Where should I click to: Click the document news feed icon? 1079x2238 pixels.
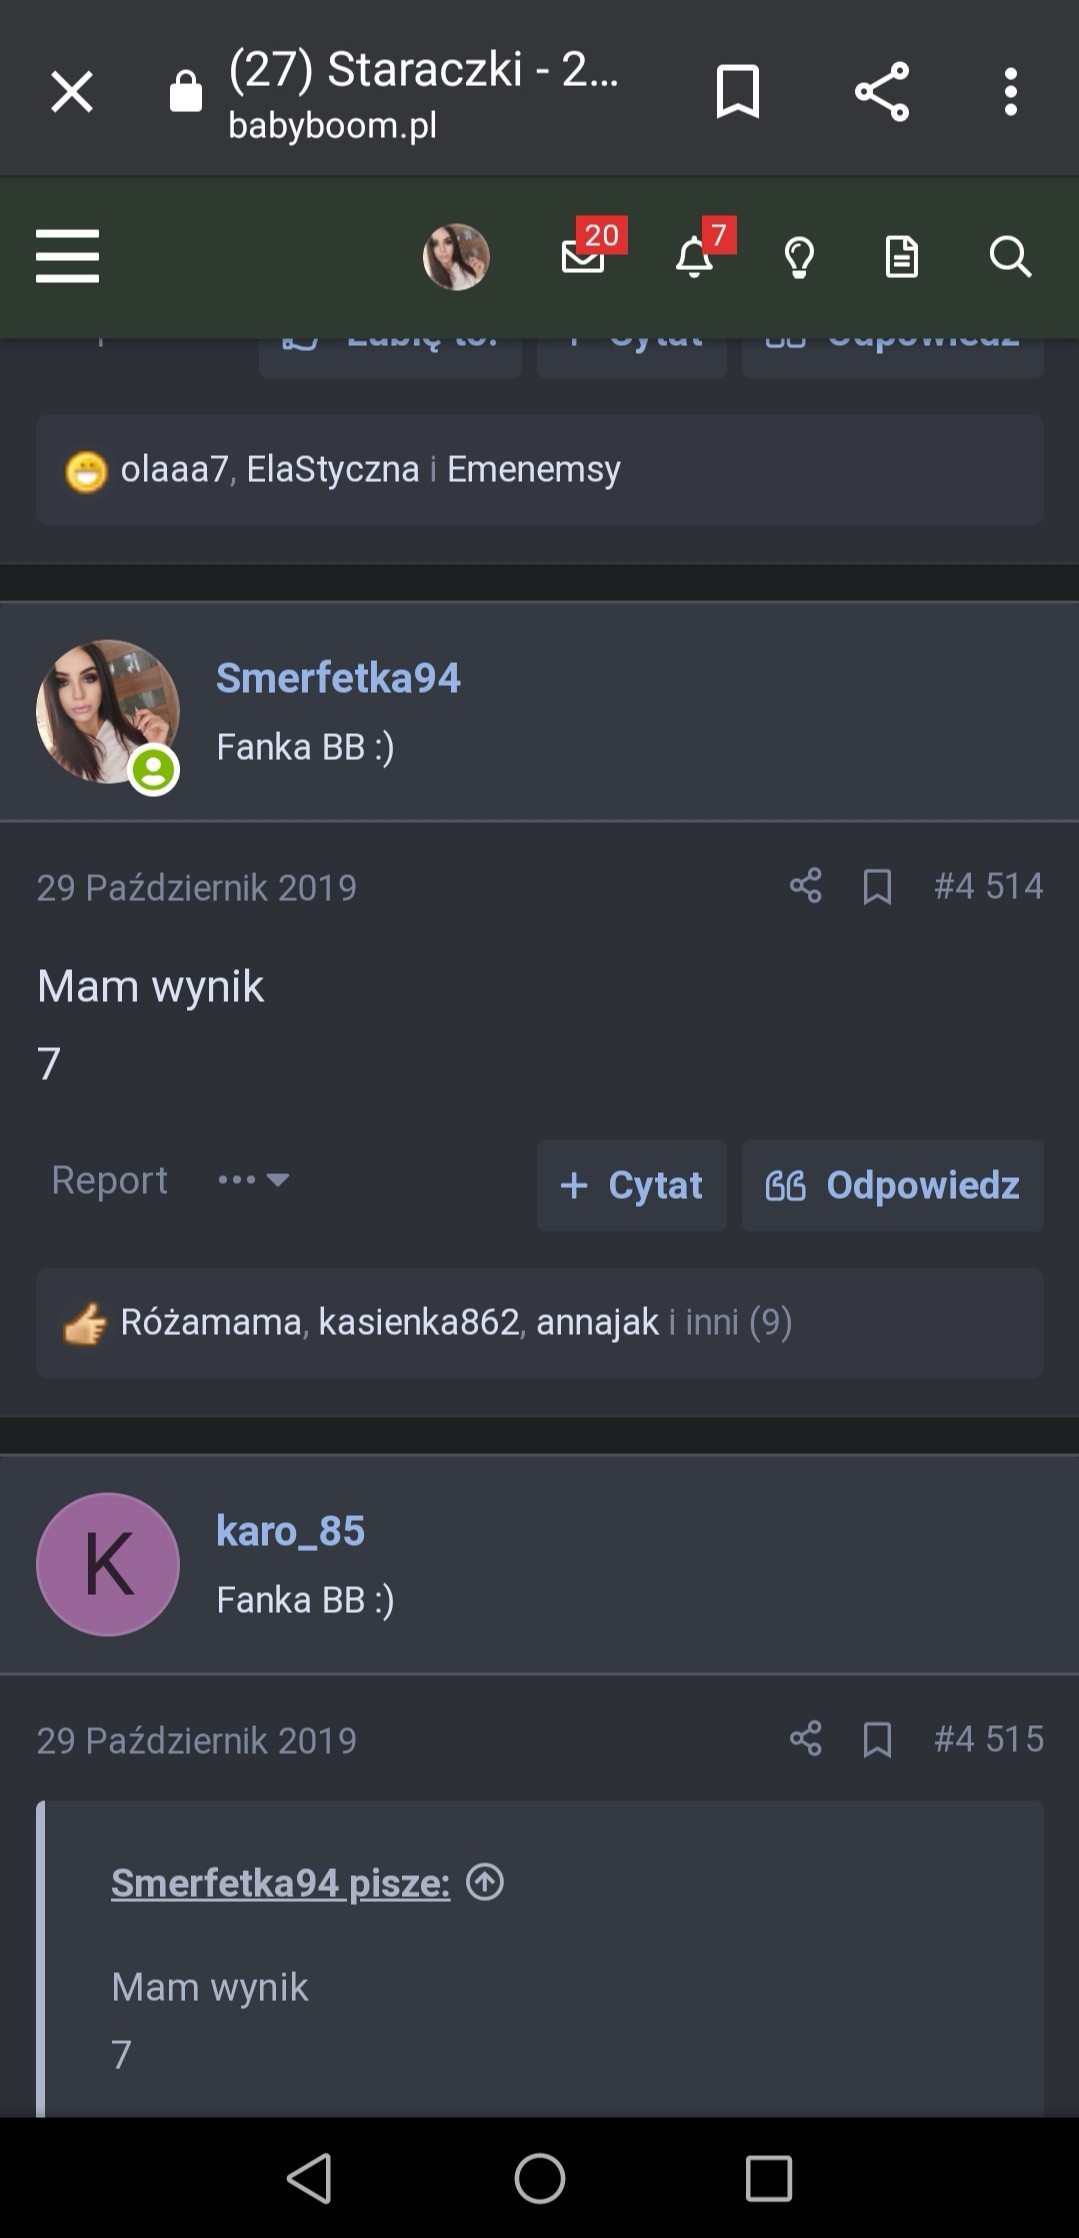coord(901,257)
